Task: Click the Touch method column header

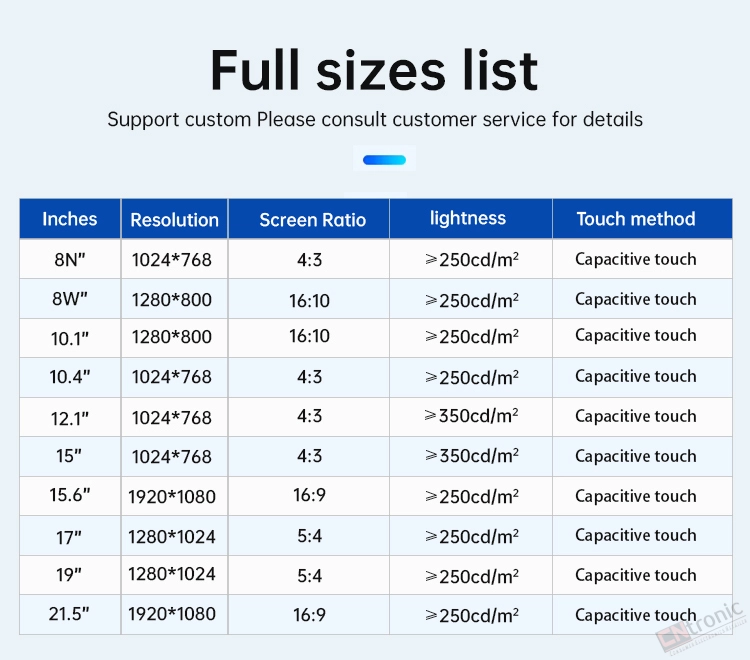Action: click(x=636, y=219)
